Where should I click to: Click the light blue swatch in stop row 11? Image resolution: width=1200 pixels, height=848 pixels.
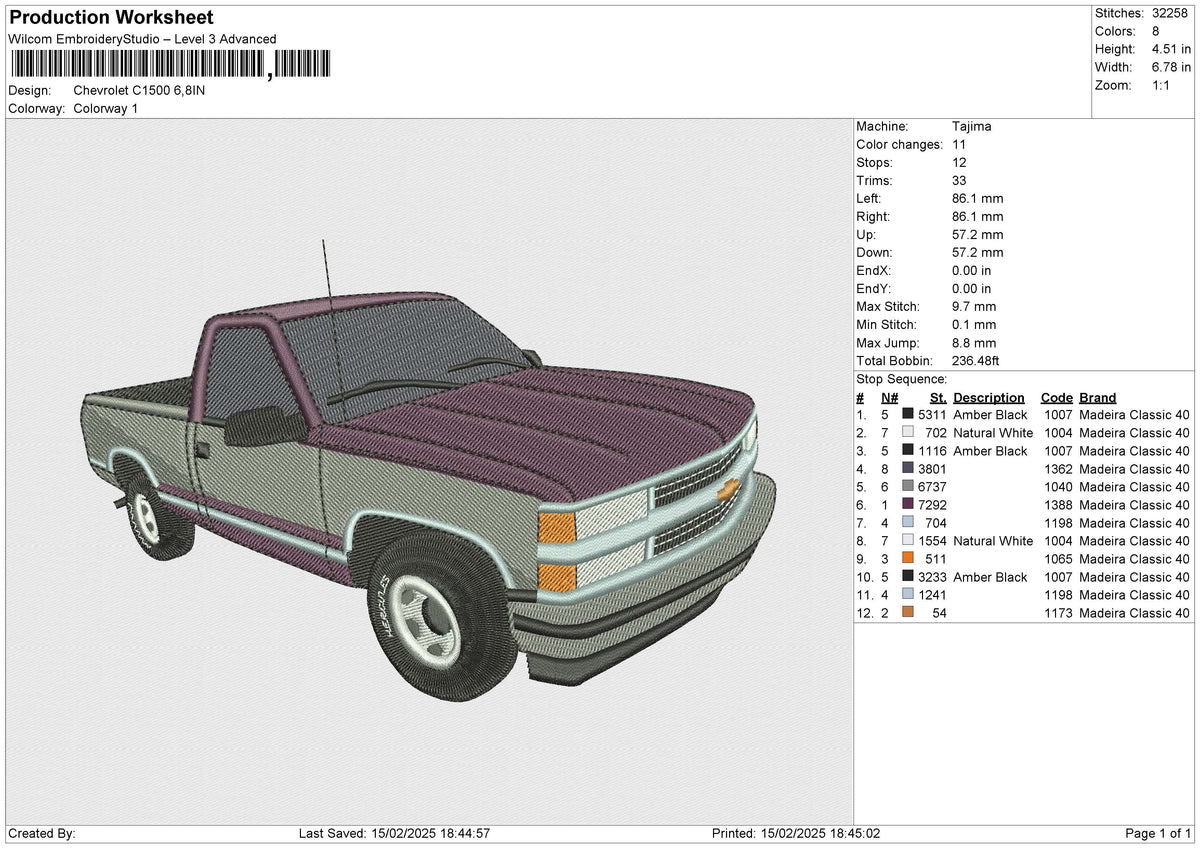(908, 595)
